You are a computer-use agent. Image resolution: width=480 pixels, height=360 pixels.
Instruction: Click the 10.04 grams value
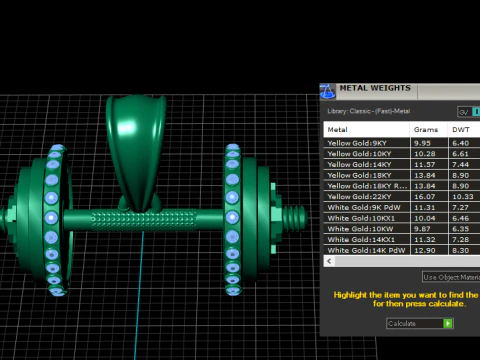click(x=425, y=218)
